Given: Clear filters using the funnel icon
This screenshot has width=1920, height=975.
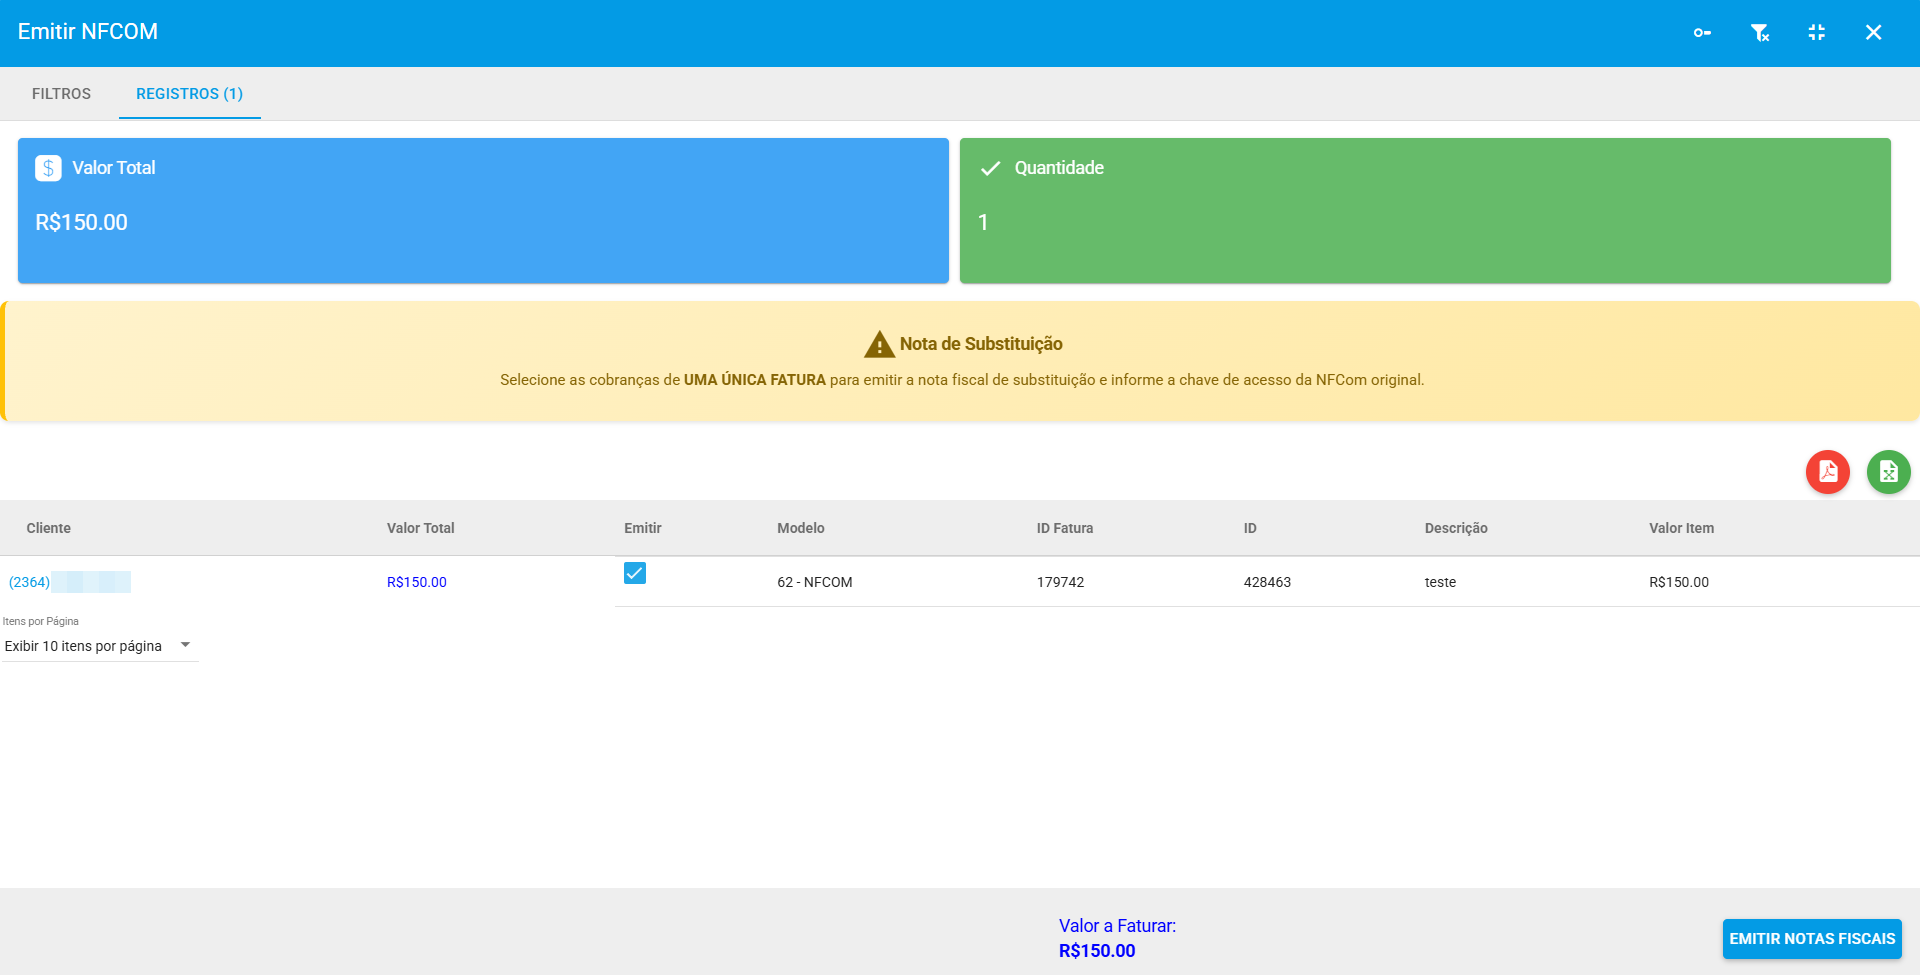Looking at the screenshot, I should click(x=1760, y=33).
